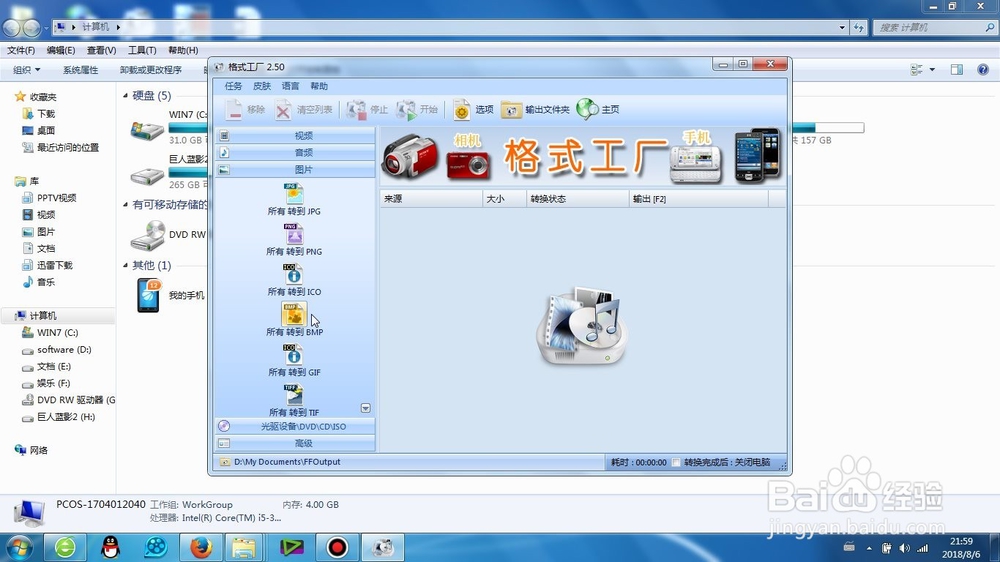Open the Explorer view options dropdown arrow

pos(932,70)
